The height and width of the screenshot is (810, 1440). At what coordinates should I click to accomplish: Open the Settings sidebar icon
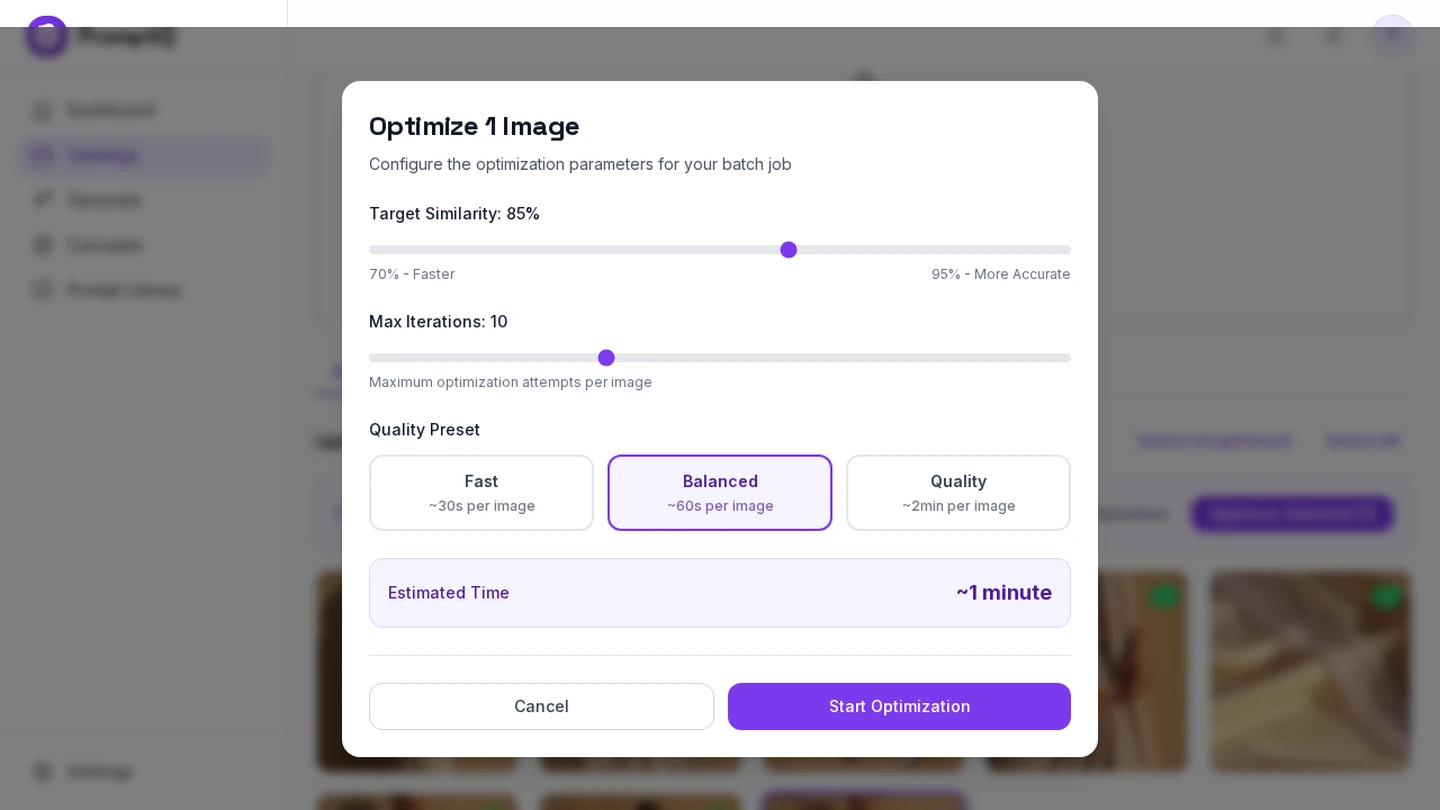42,772
